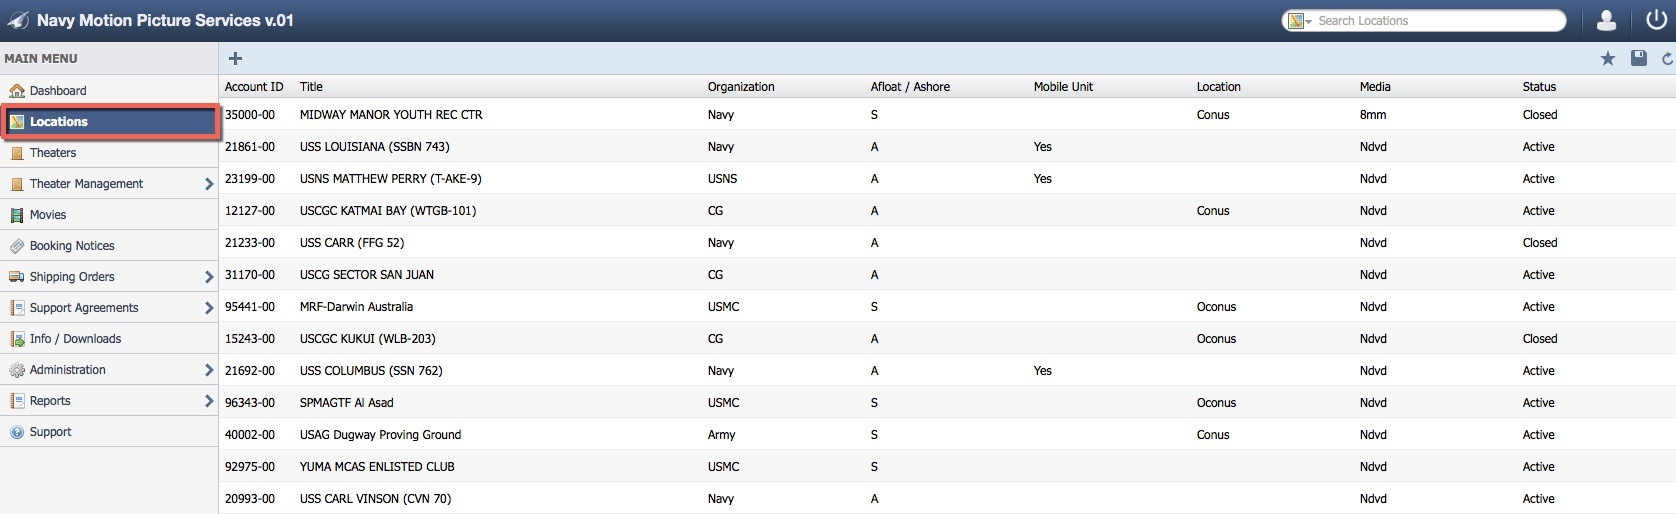Sort by the Status column header
This screenshot has height=514, width=1676.
click(x=1539, y=87)
